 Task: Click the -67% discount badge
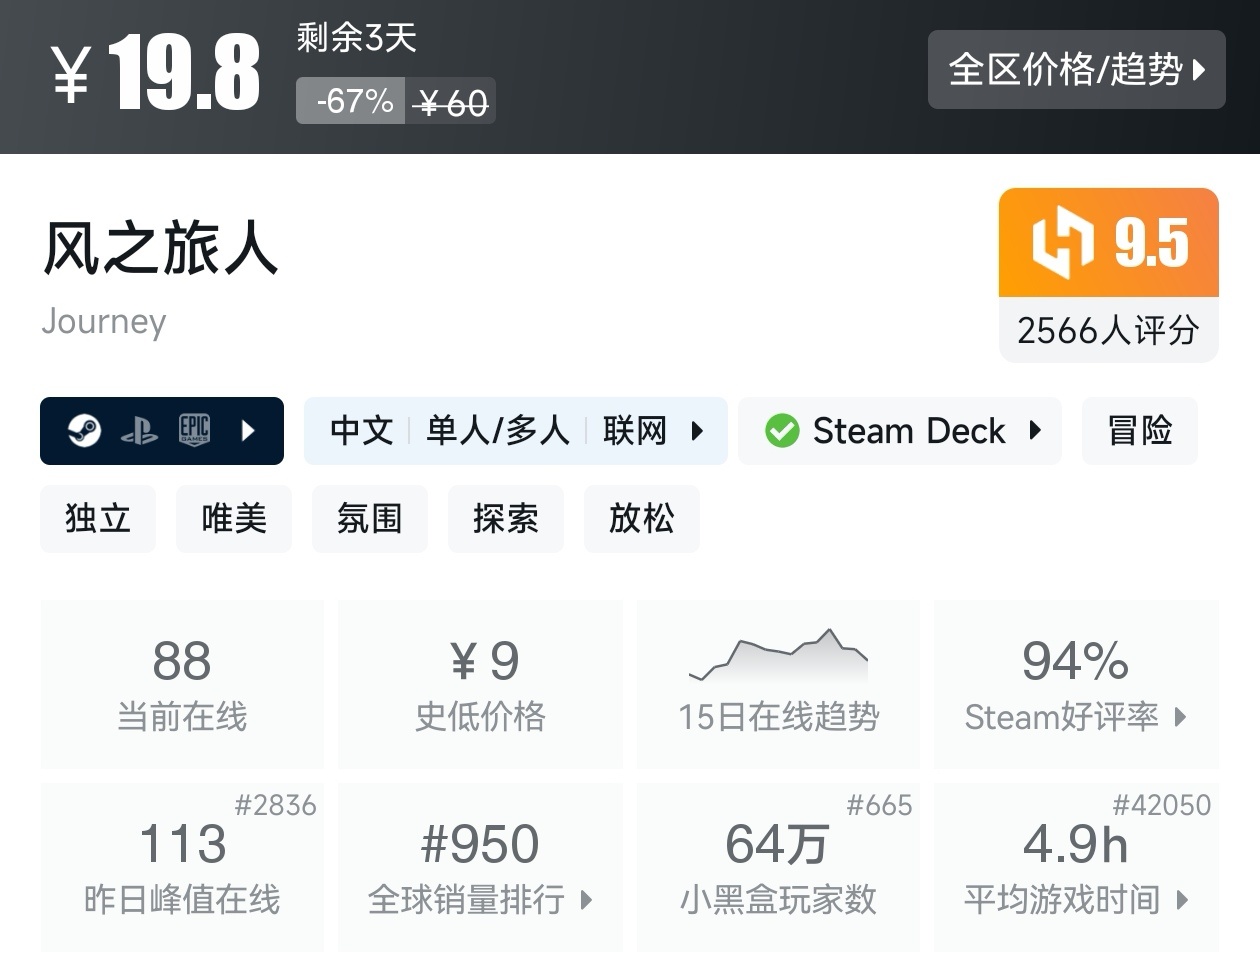click(x=349, y=100)
